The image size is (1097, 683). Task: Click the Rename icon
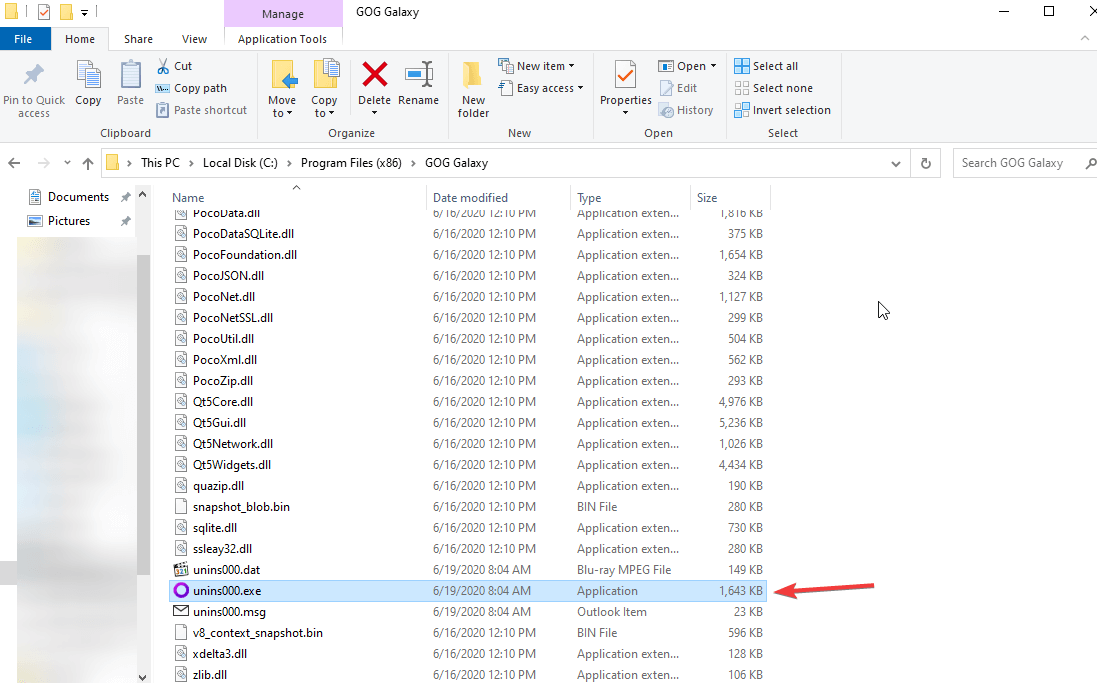[x=418, y=75]
